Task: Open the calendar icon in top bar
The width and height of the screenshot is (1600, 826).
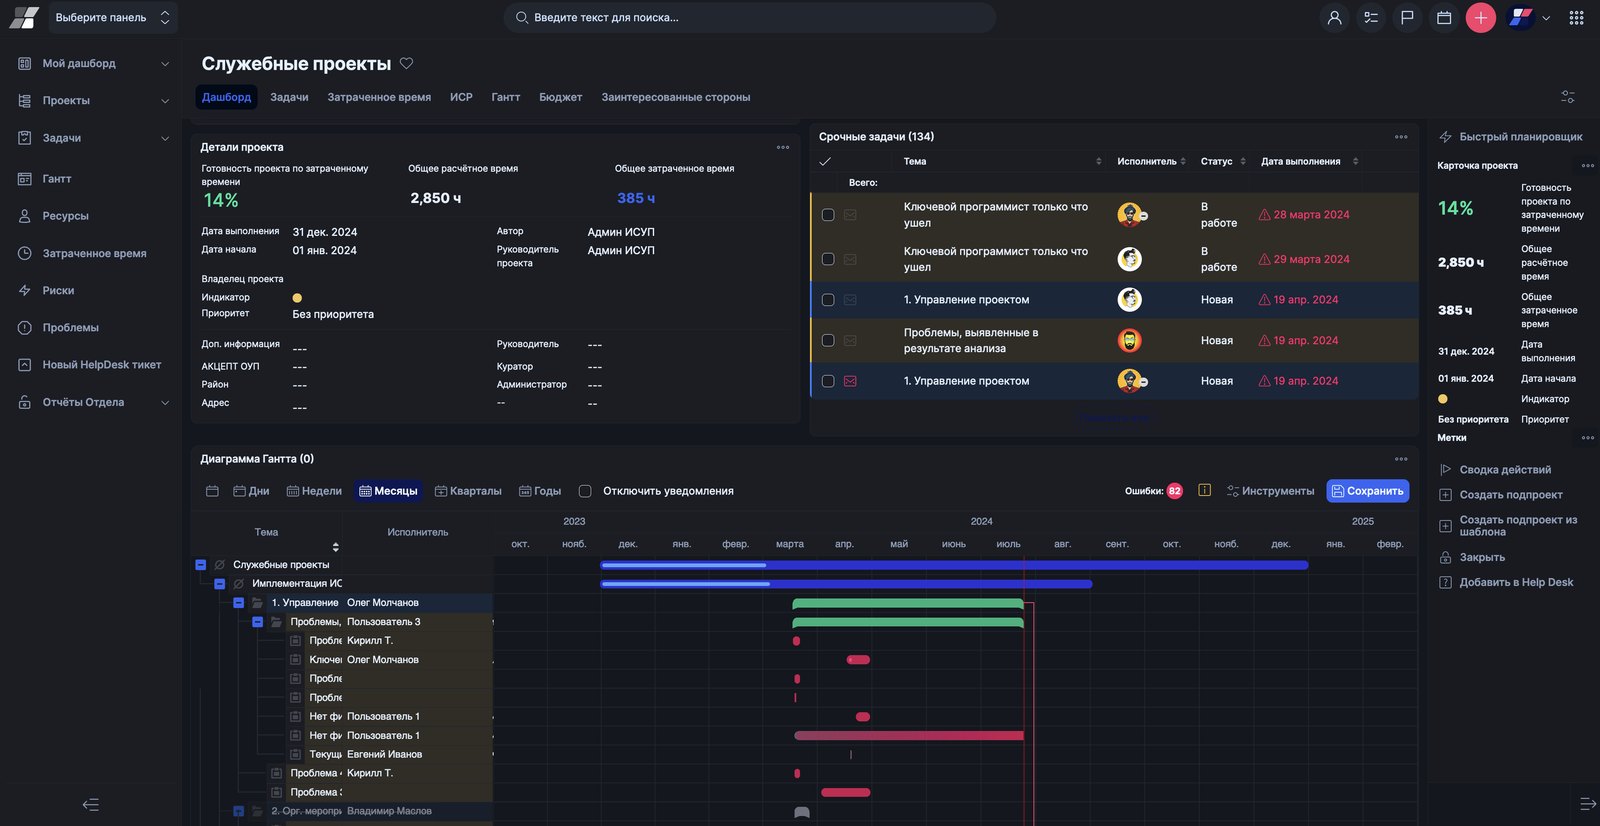Action: (x=1444, y=18)
